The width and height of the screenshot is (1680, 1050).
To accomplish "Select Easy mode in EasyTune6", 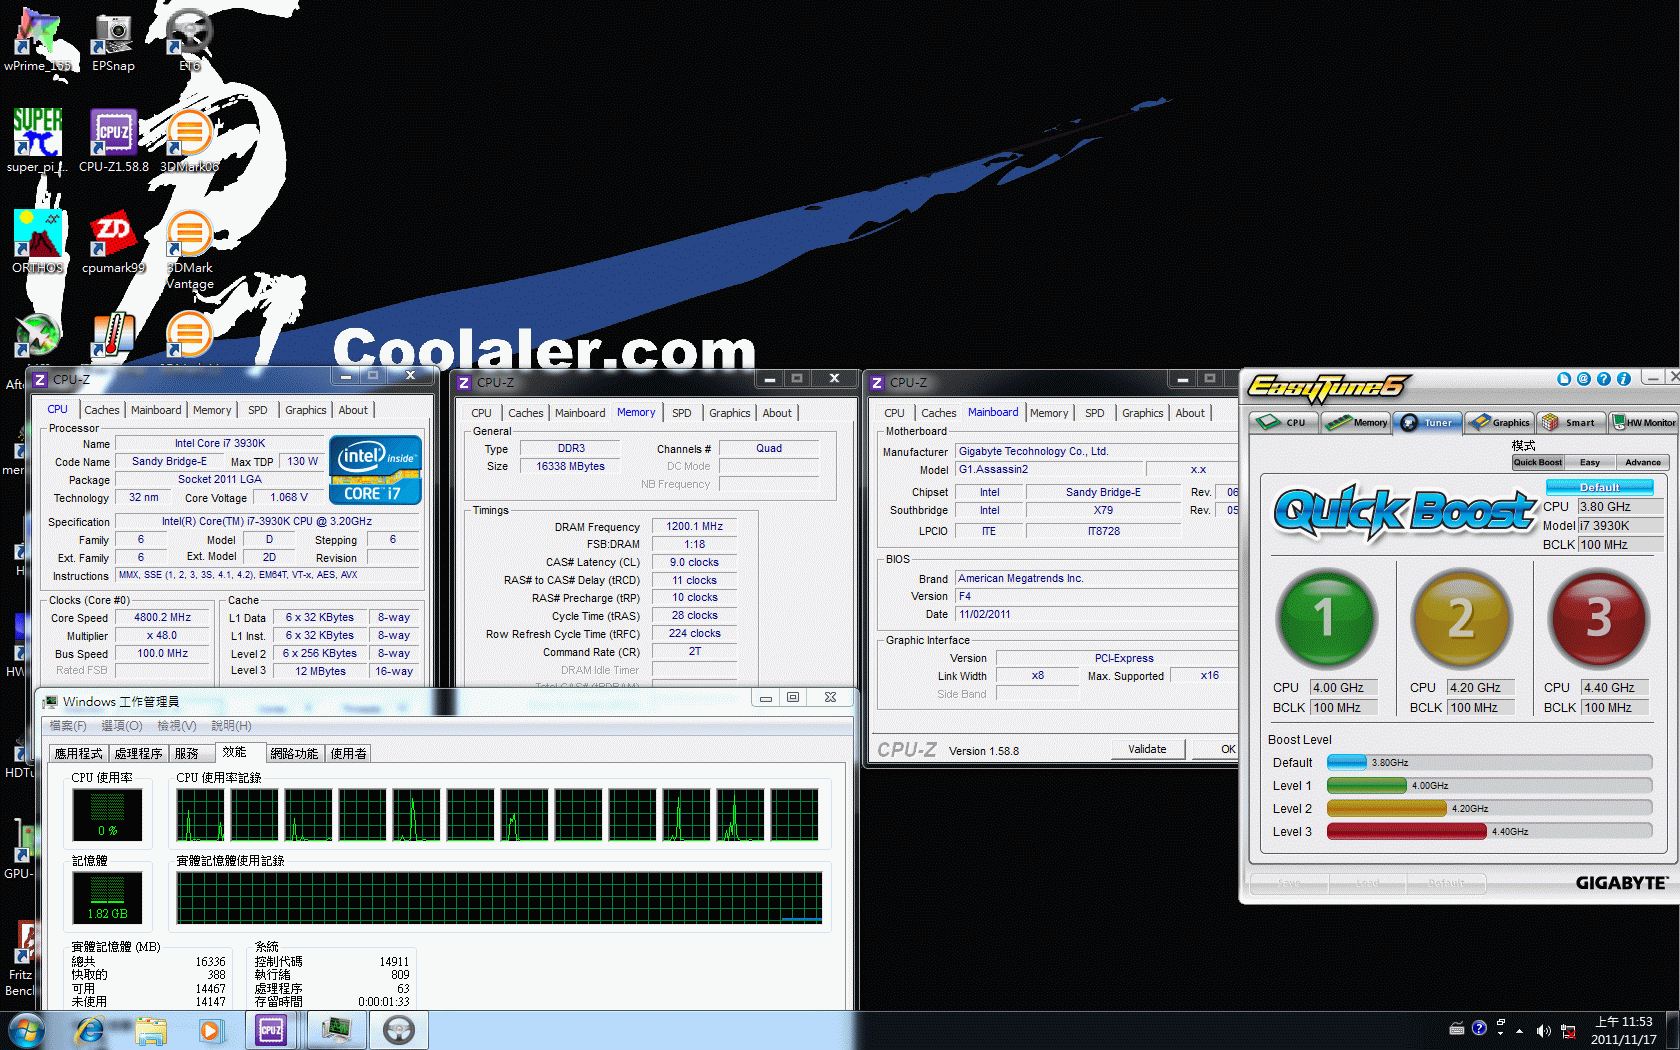I will coord(1590,462).
